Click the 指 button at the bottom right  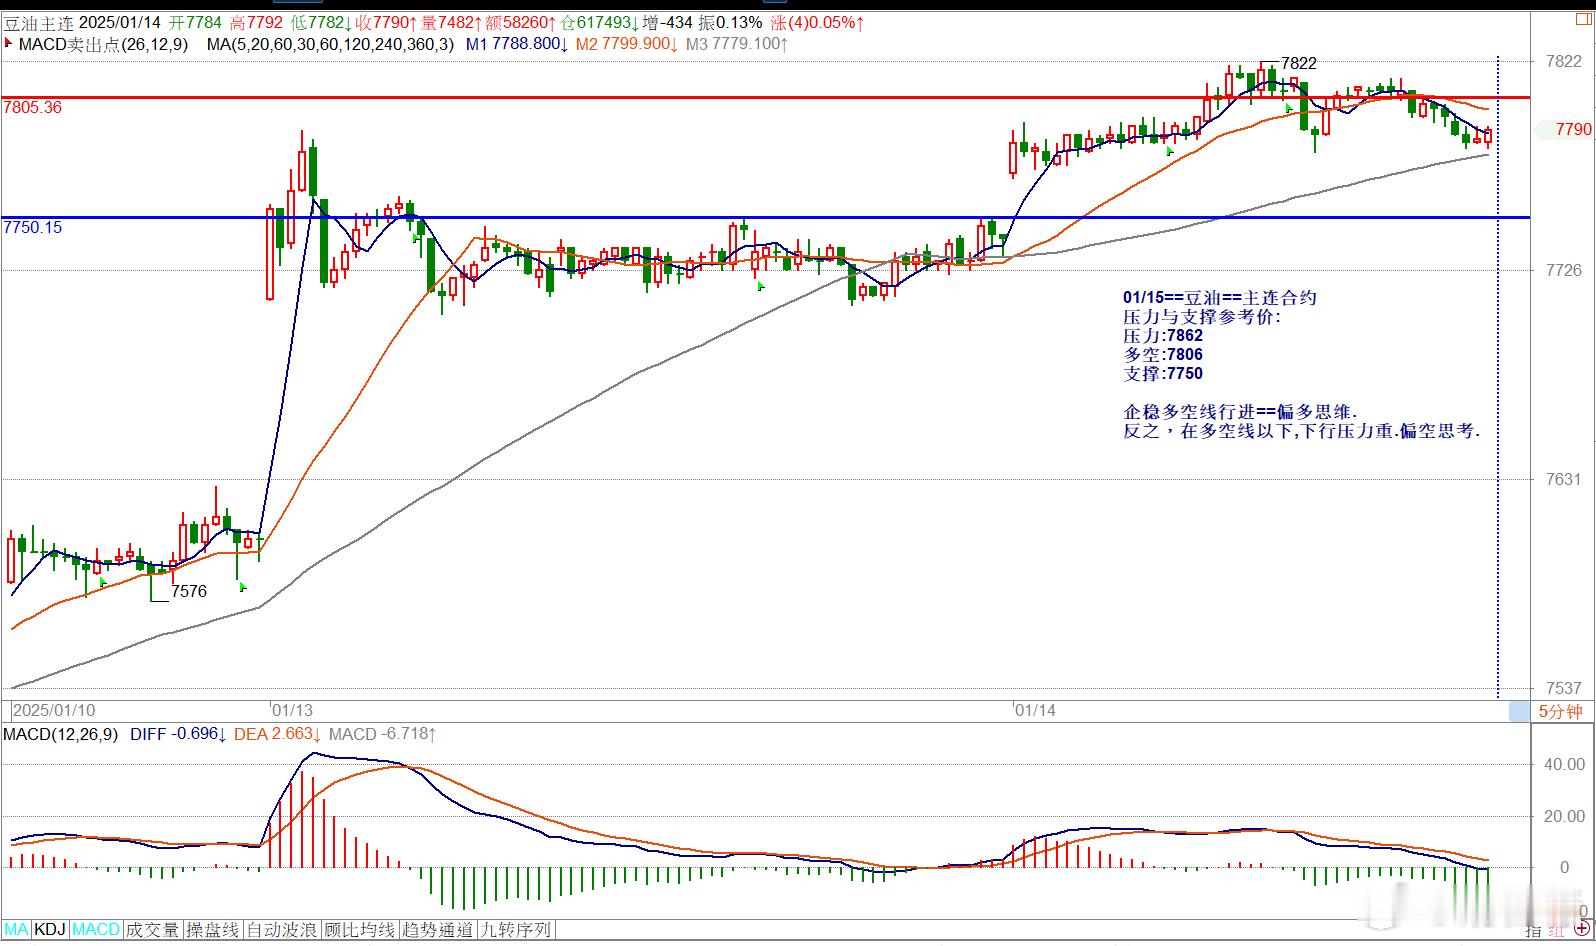point(1533,931)
